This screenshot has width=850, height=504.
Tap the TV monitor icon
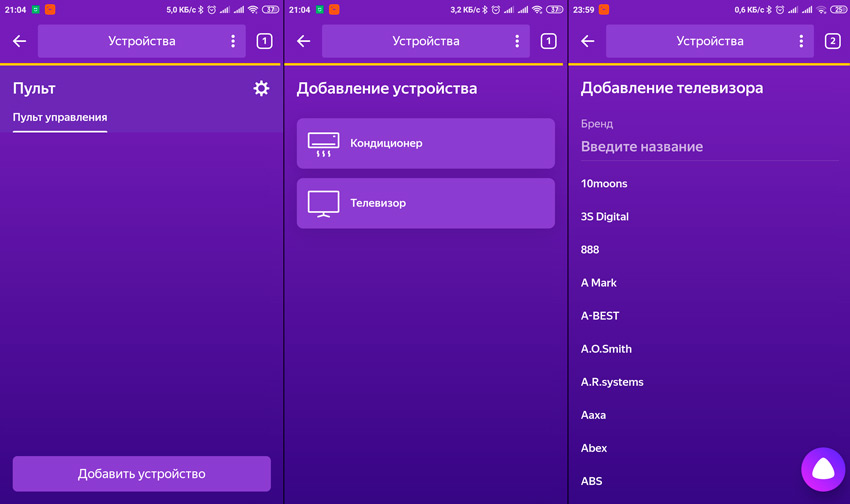tap(324, 204)
